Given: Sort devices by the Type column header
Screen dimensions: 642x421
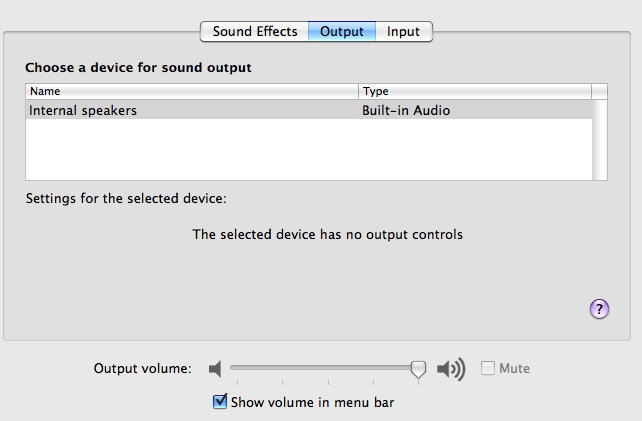Looking at the screenshot, I should (474, 91).
